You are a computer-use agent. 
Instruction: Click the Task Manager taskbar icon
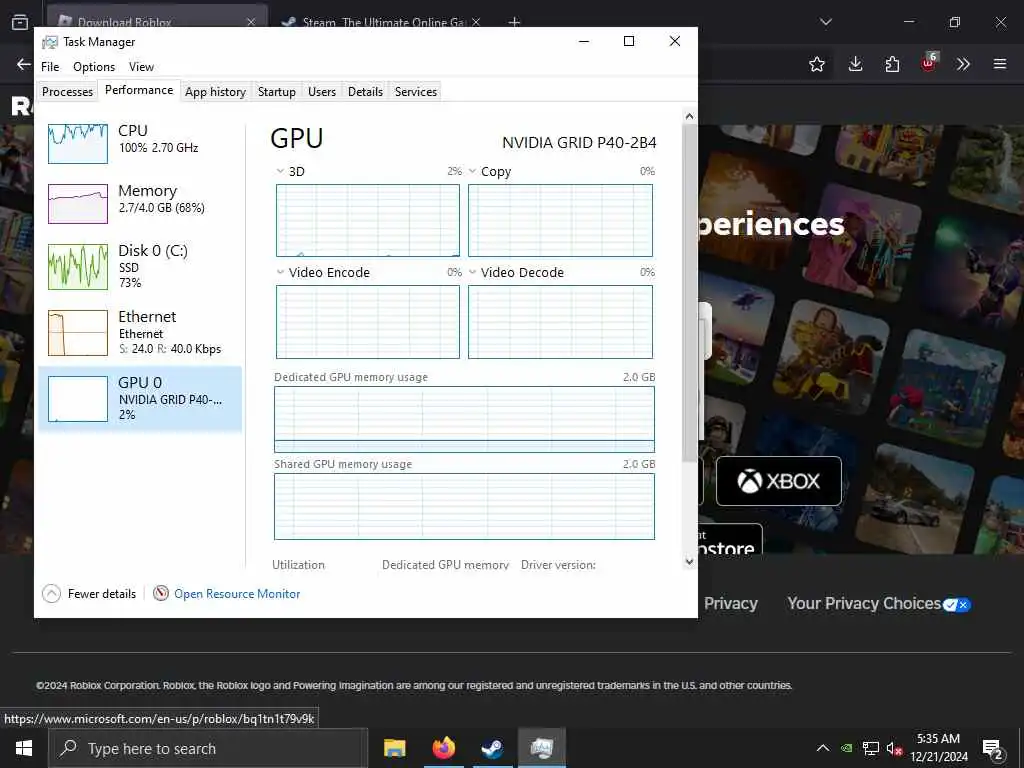(x=541, y=748)
